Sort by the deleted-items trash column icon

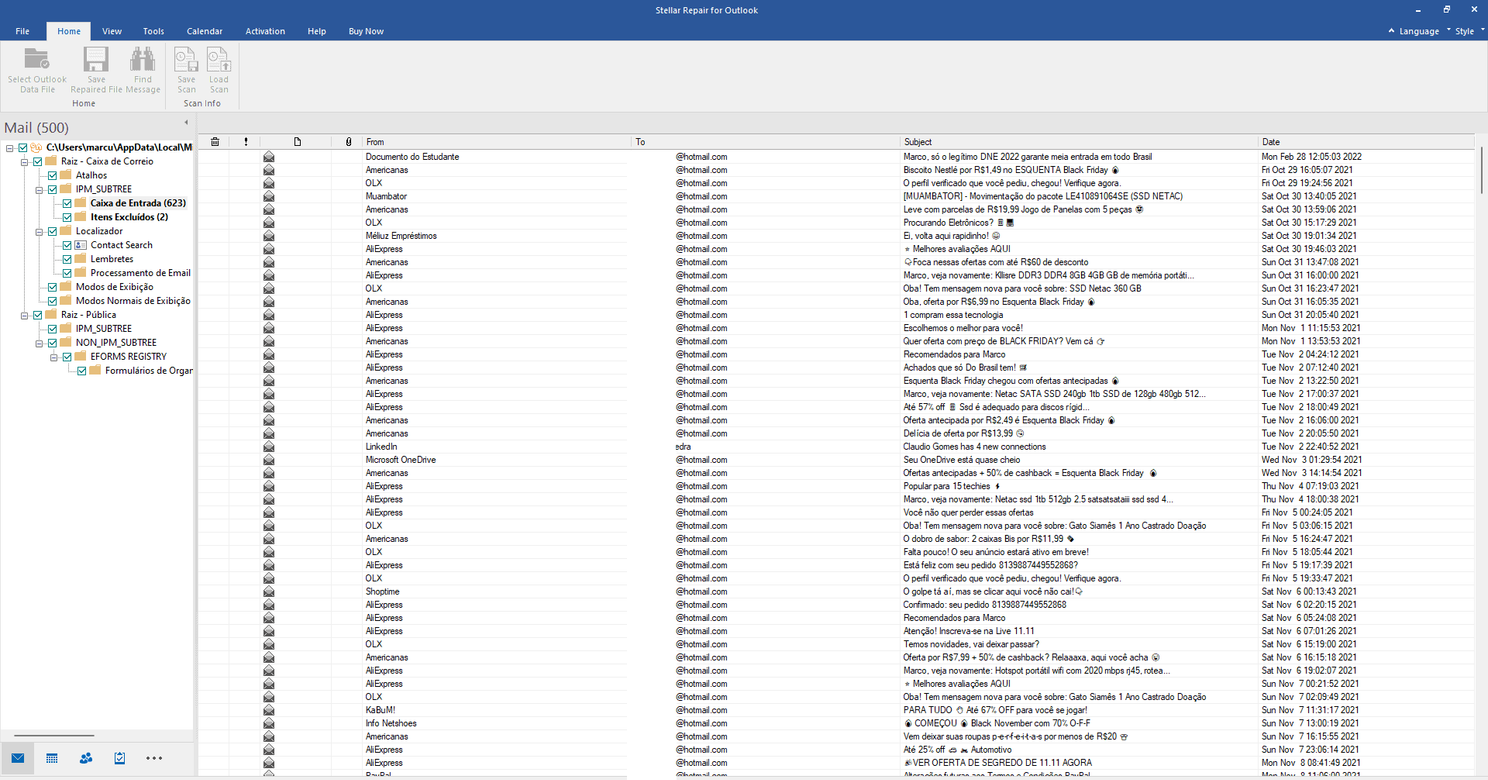point(215,142)
